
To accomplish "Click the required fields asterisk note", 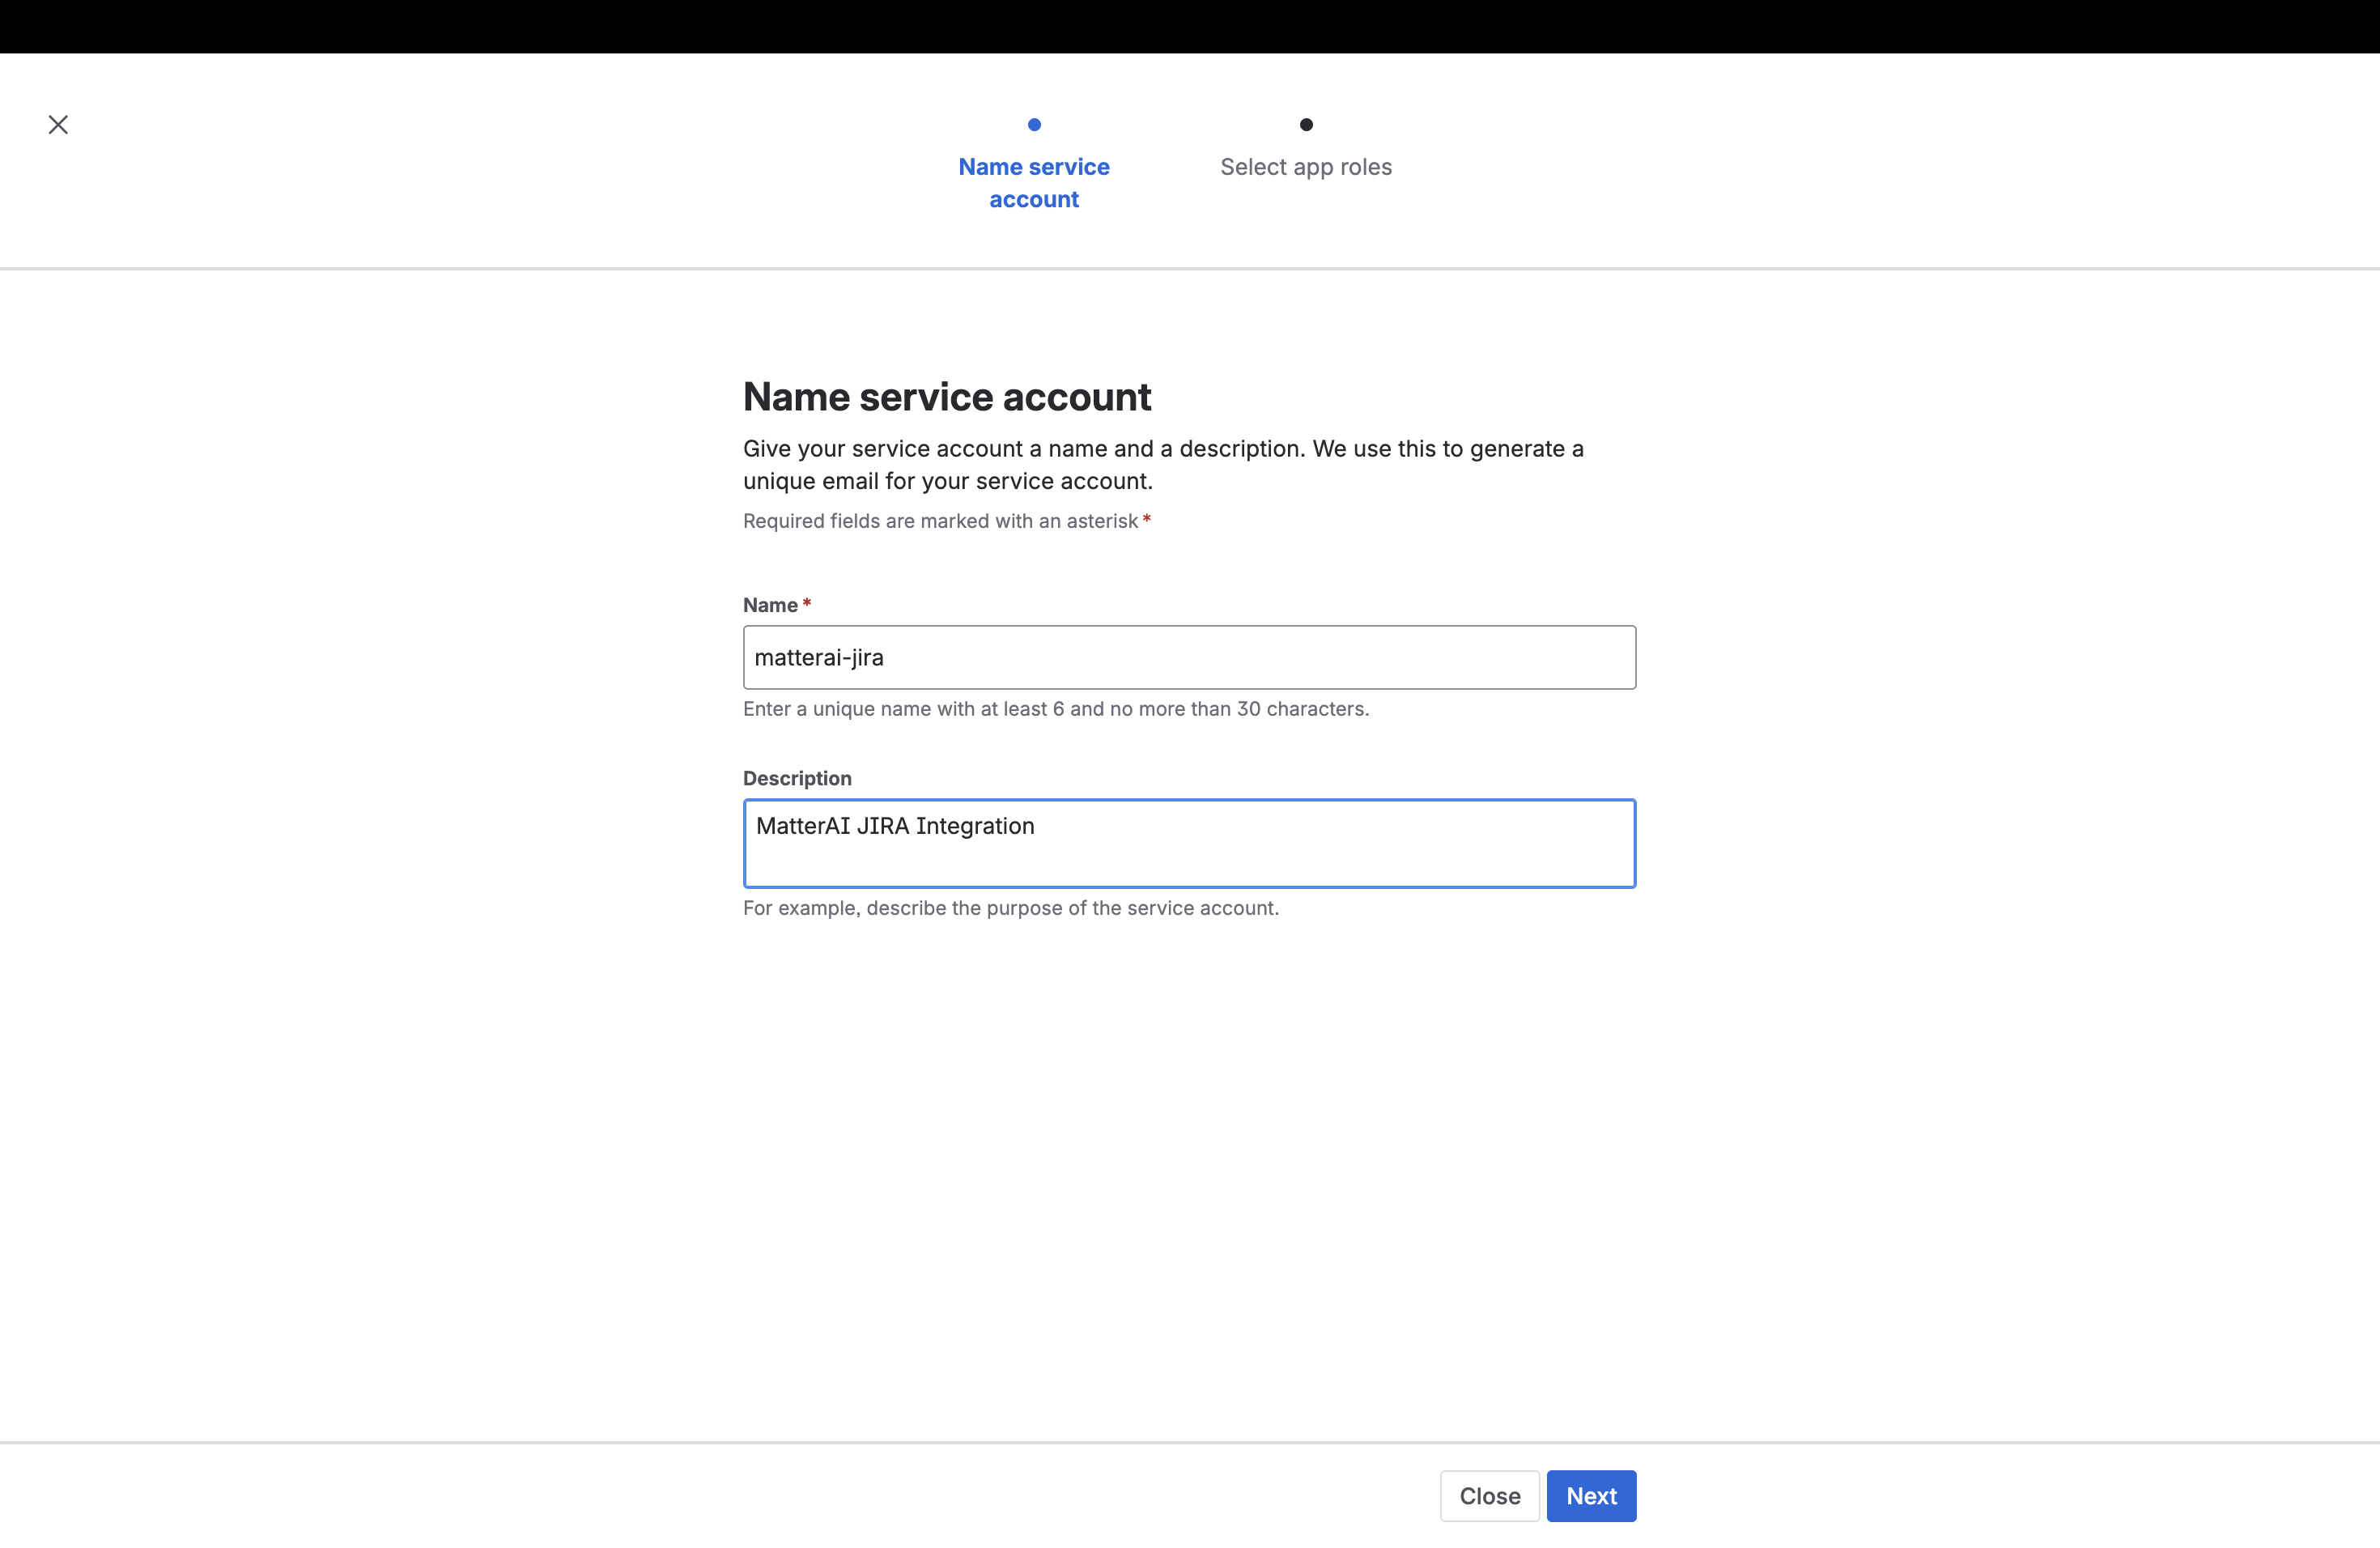I will tap(946, 521).
